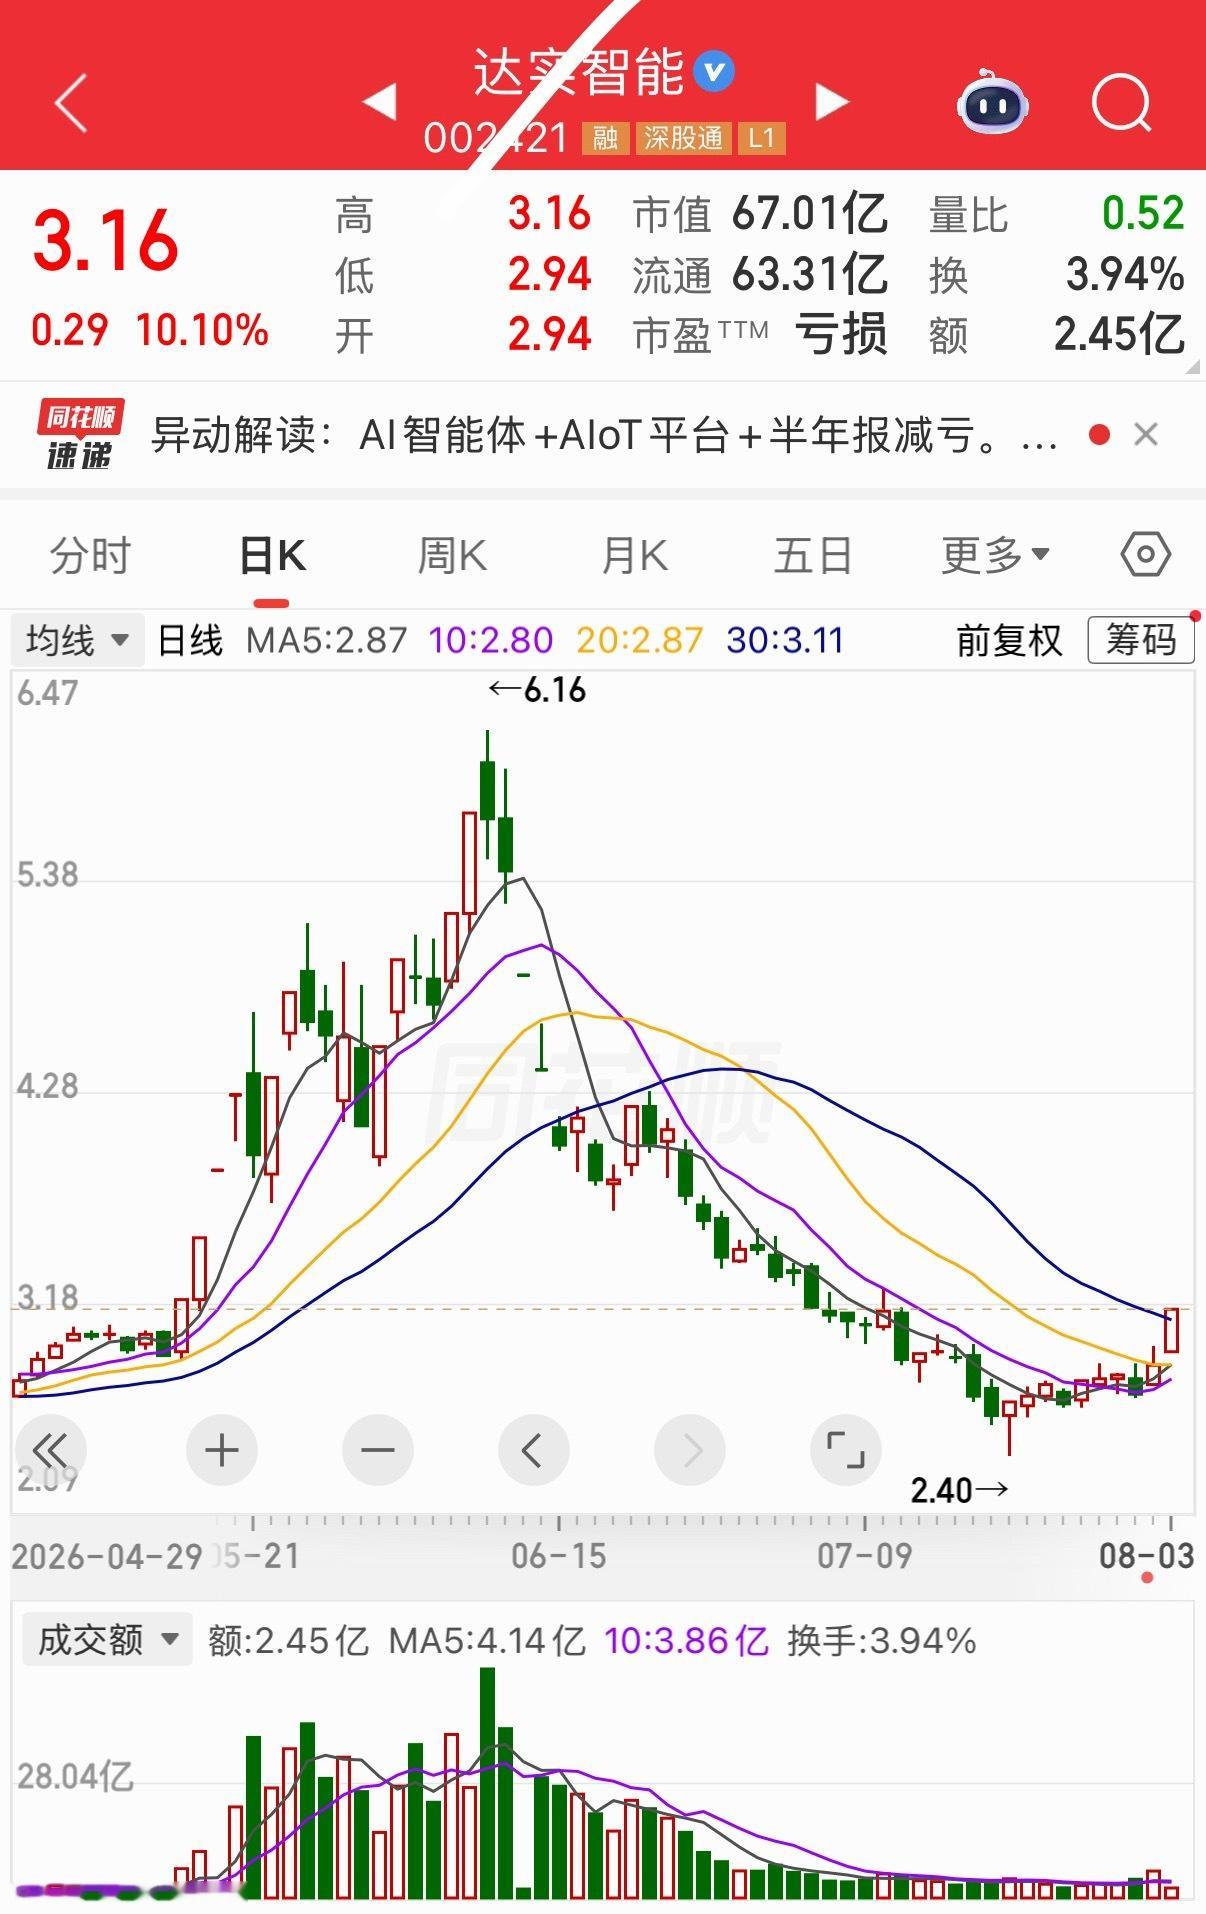
Task: Select the 月K tab
Action: coord(634,556)
